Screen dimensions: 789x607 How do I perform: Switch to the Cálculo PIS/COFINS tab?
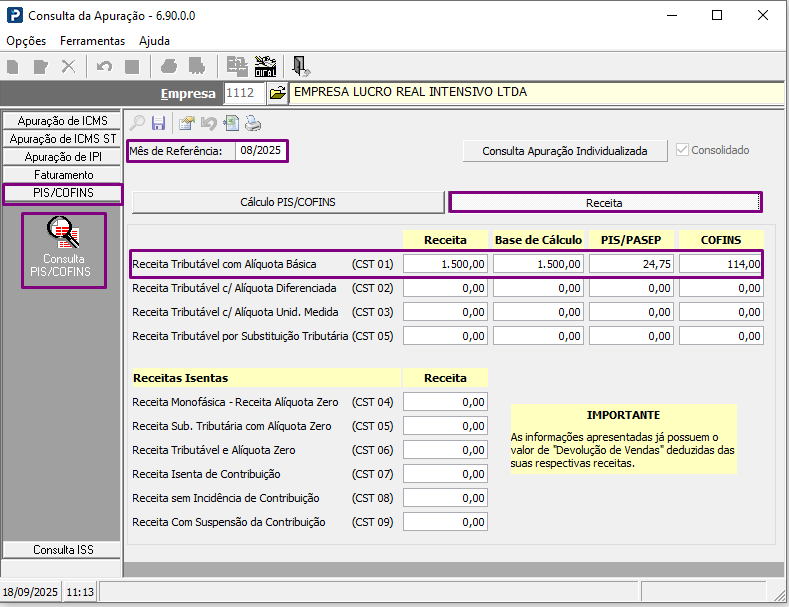[288, 202]
